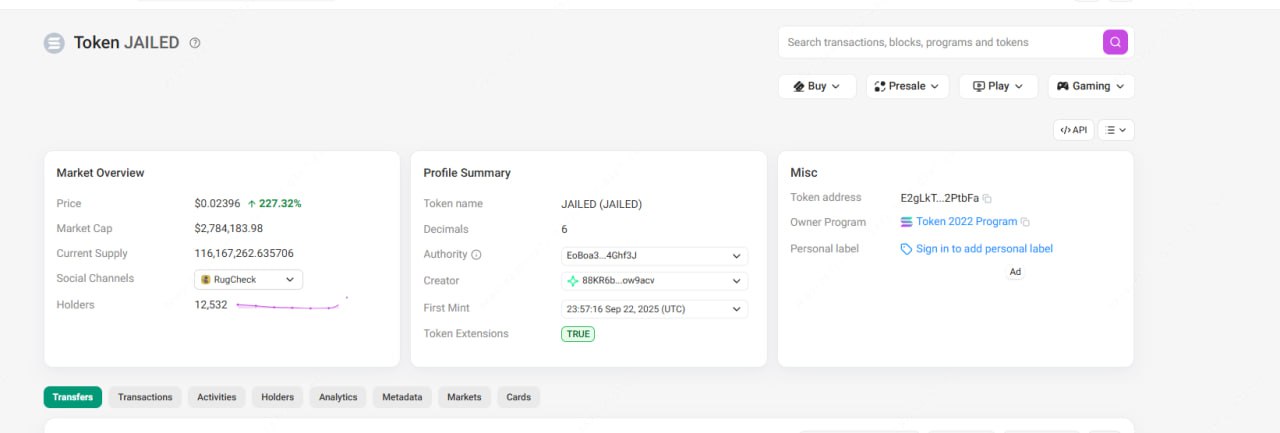Click the purple search magnifier button
Image resolution: width=1280 pixels, height=433 pixels.
[x=1115, y=42]
